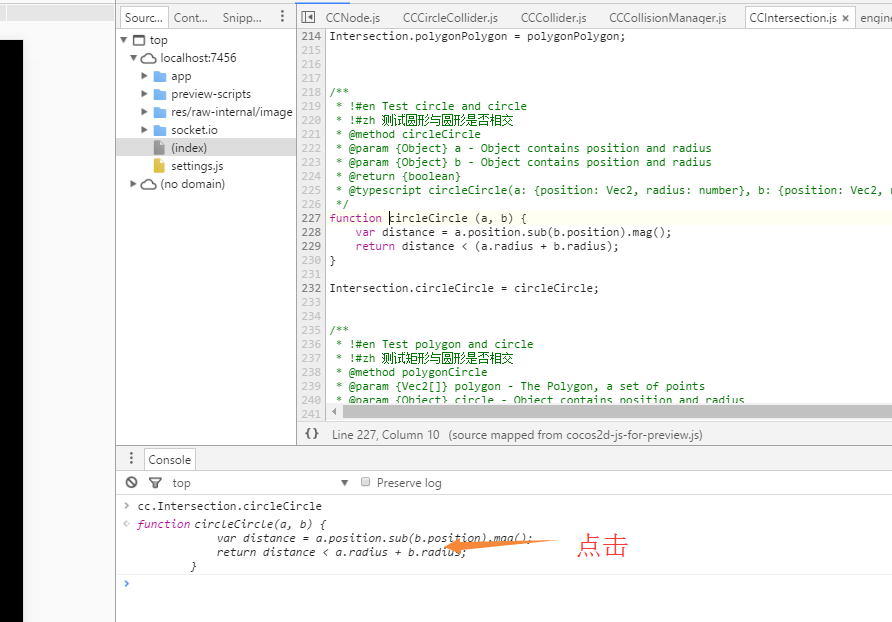892x622 pixels.
Task: Click the settings.js file icon
Action: (159, 166)
